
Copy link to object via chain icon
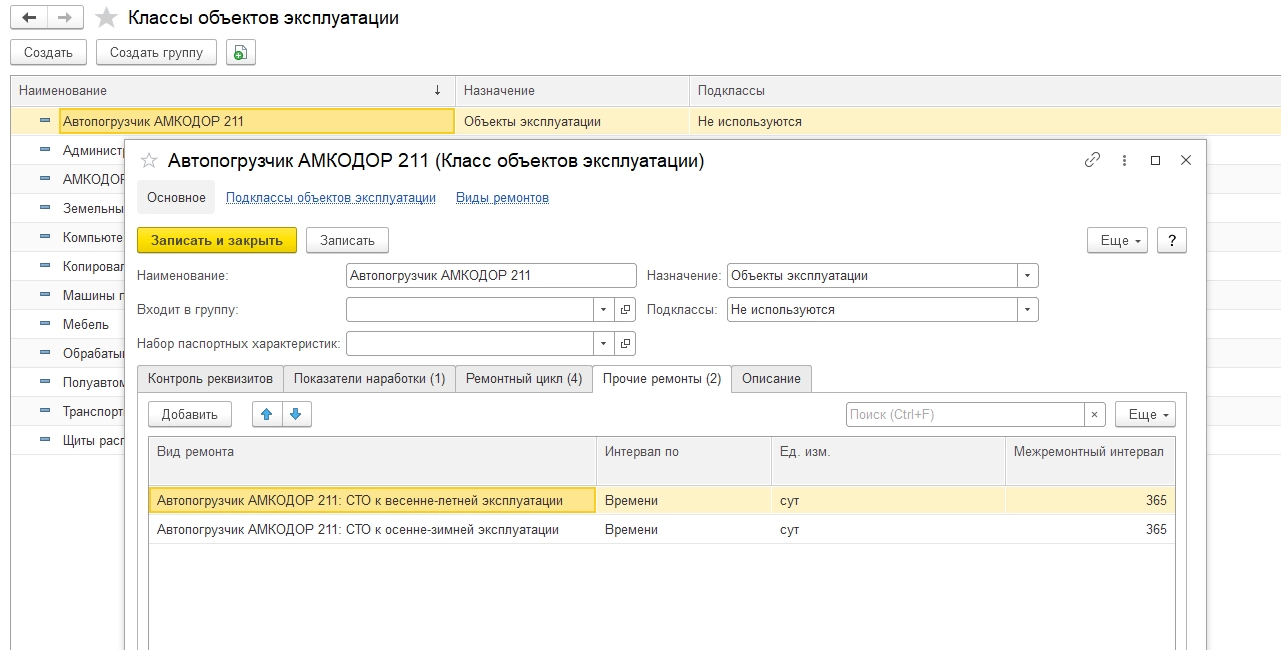coord(1092,160)
